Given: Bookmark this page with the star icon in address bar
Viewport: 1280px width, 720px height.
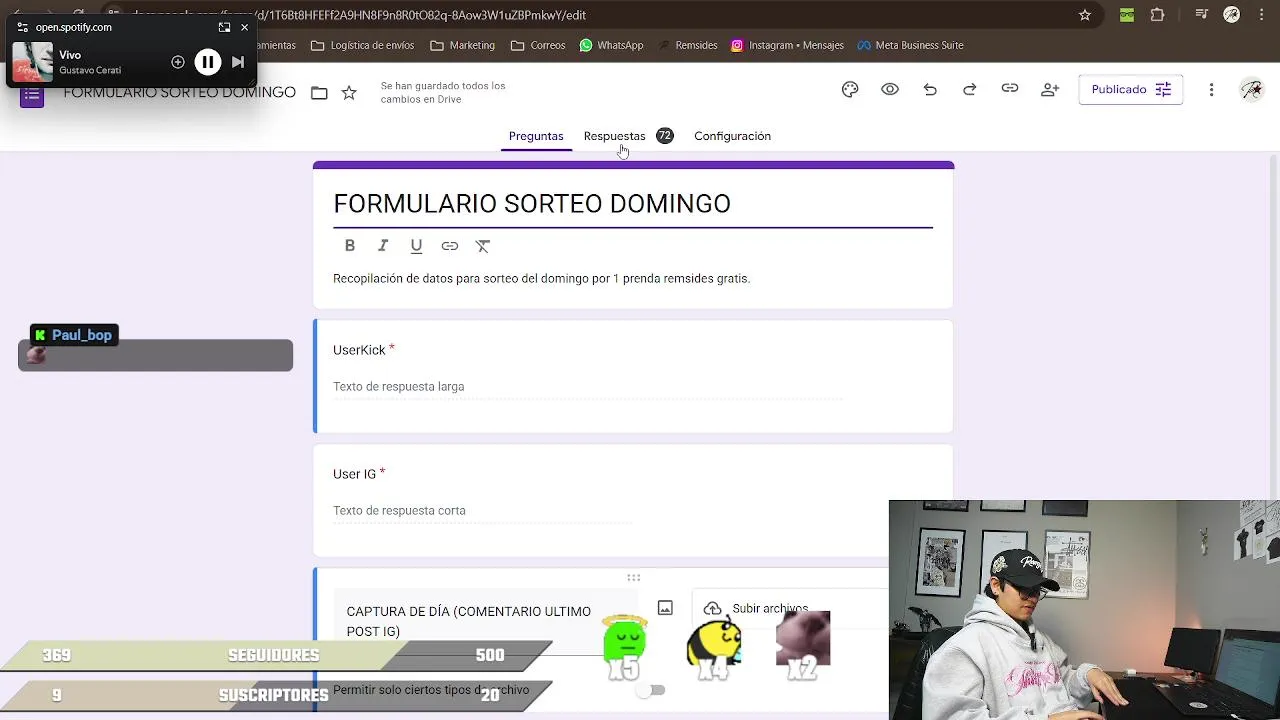Looking at the screenshot, I should tap(1085, 15).
